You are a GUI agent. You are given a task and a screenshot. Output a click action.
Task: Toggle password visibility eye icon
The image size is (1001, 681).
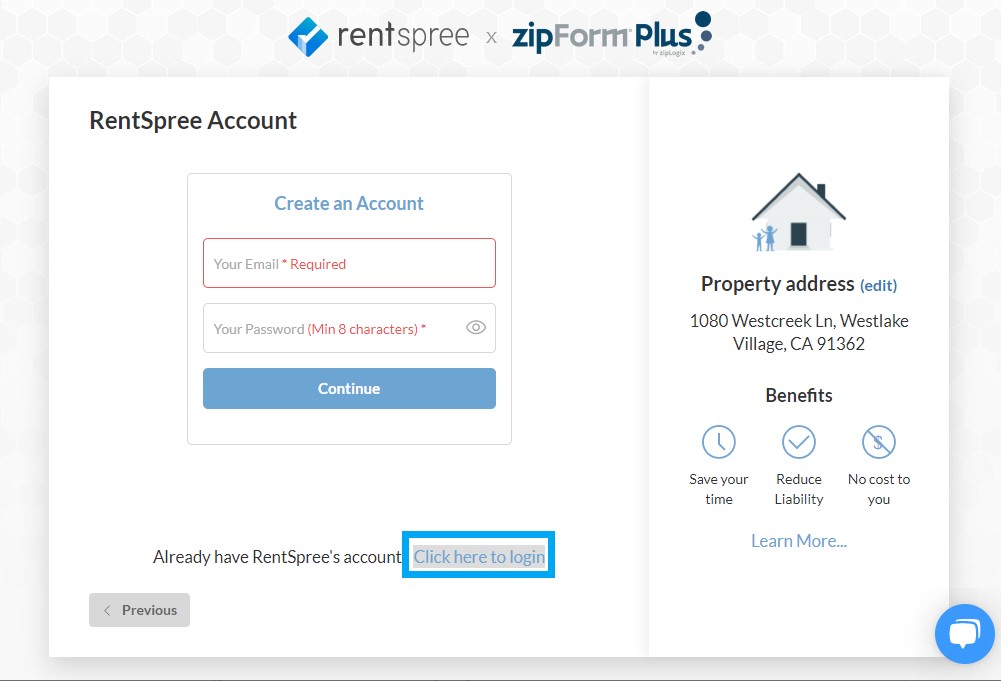click(x=476, y=327)
